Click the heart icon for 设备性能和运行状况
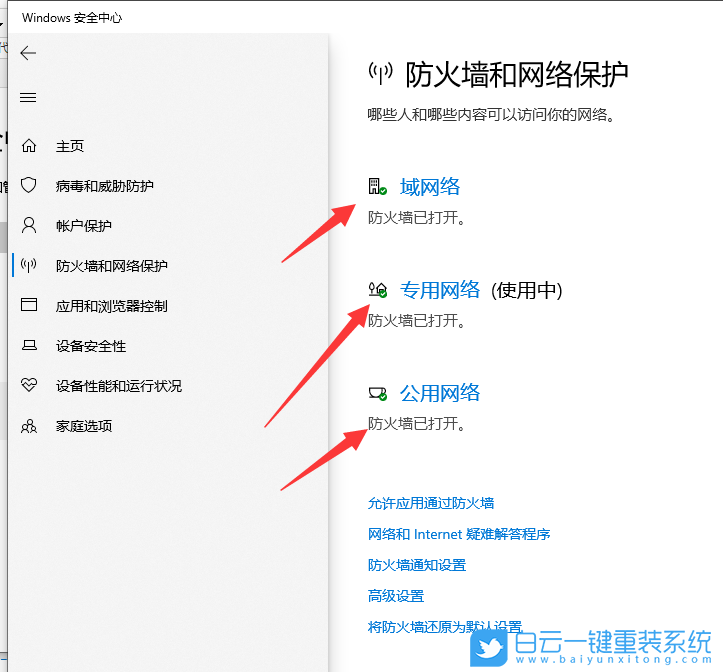 click(29, 385)
